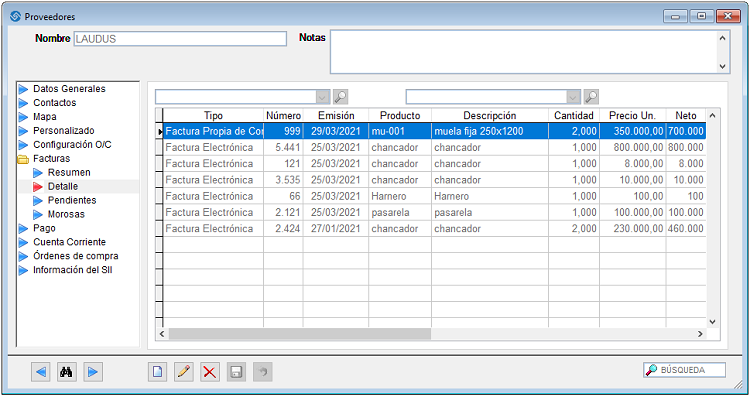This screenshot has width=750, height=397.
Task: Open Órdenes de compra section
Action: 76,256
